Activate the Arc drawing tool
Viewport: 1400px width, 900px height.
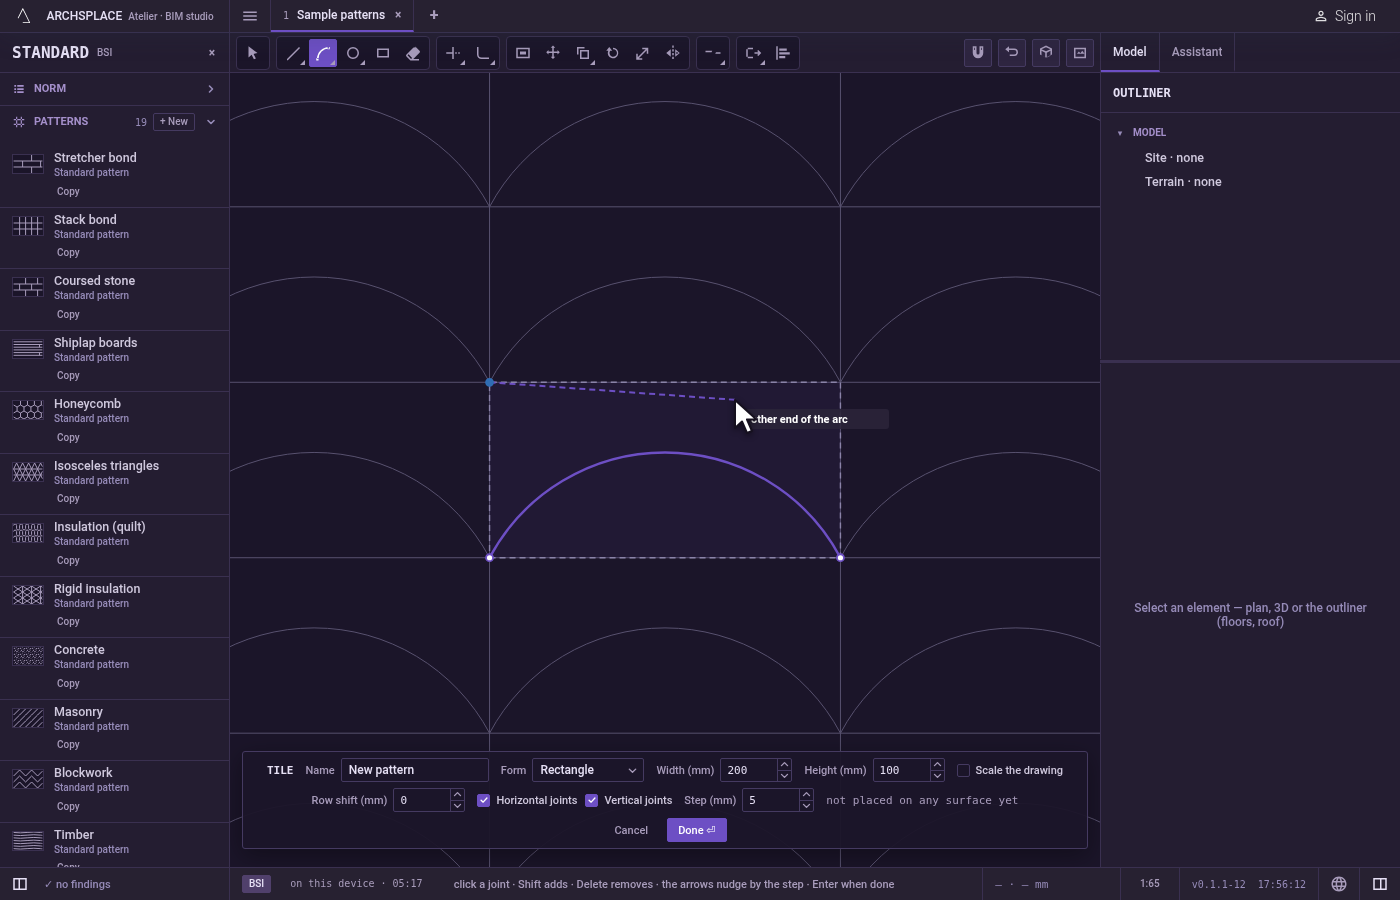[323, 53]
